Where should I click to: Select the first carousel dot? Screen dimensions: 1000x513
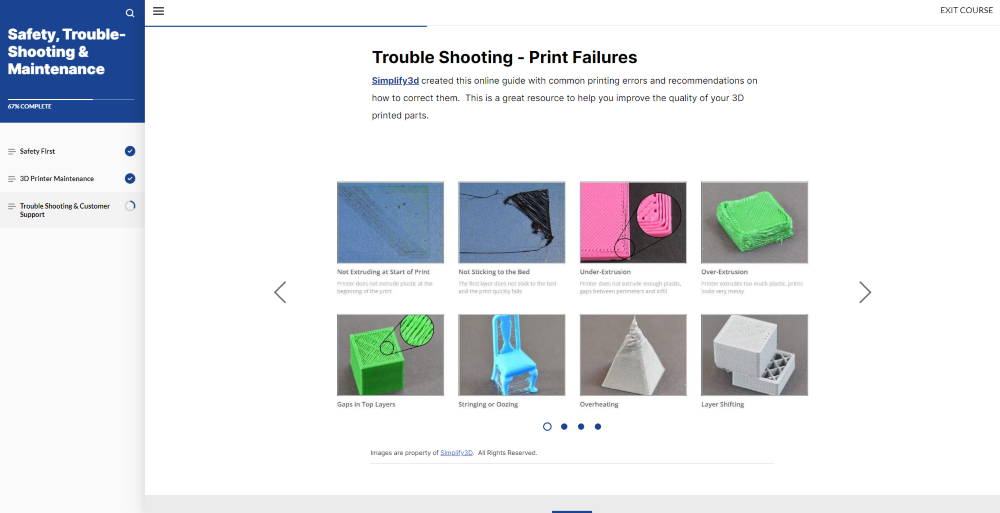point(547,427)
